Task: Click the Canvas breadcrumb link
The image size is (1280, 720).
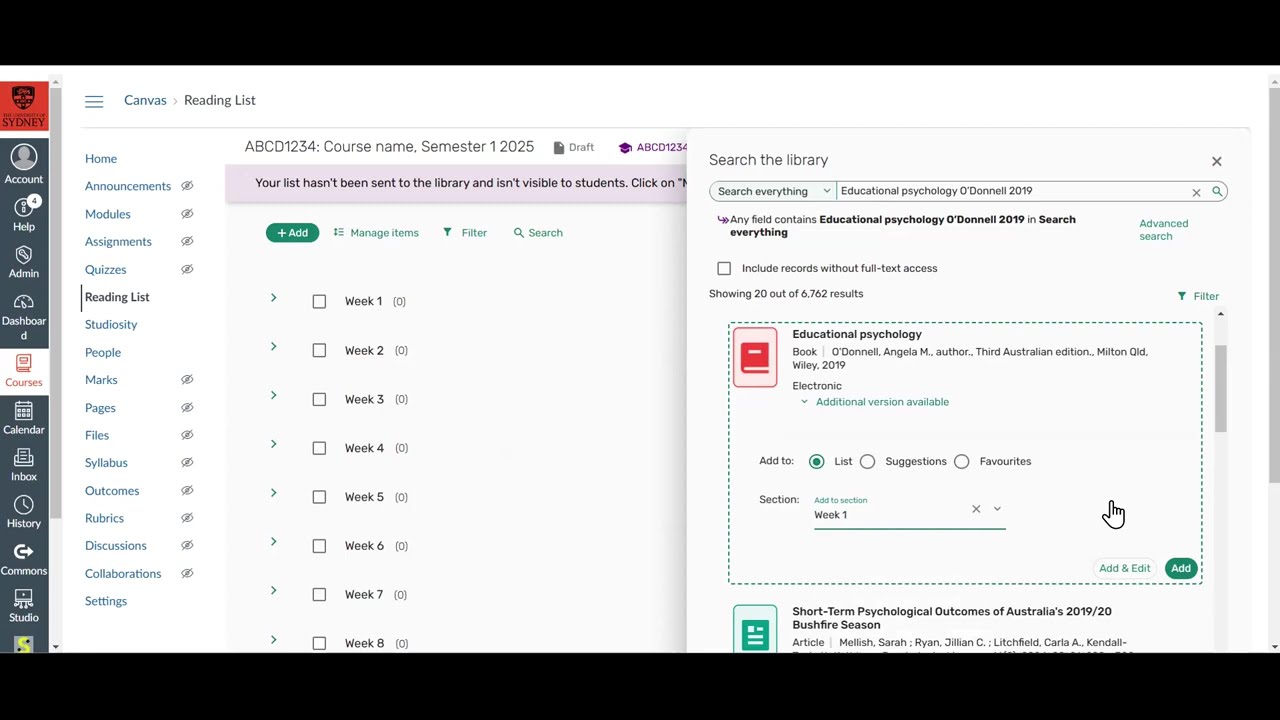Action: (145, 100)
